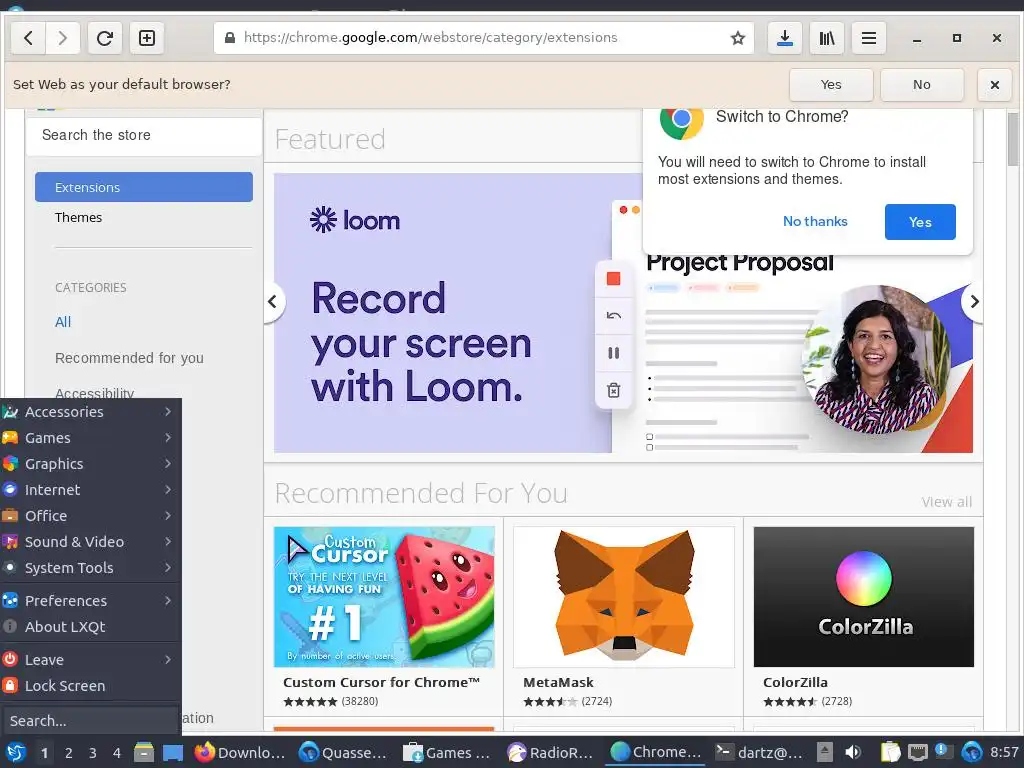Switch to the Firefox Downloads taskbar window
Viewport: 1024px width, 768px height.
[240, 752]
